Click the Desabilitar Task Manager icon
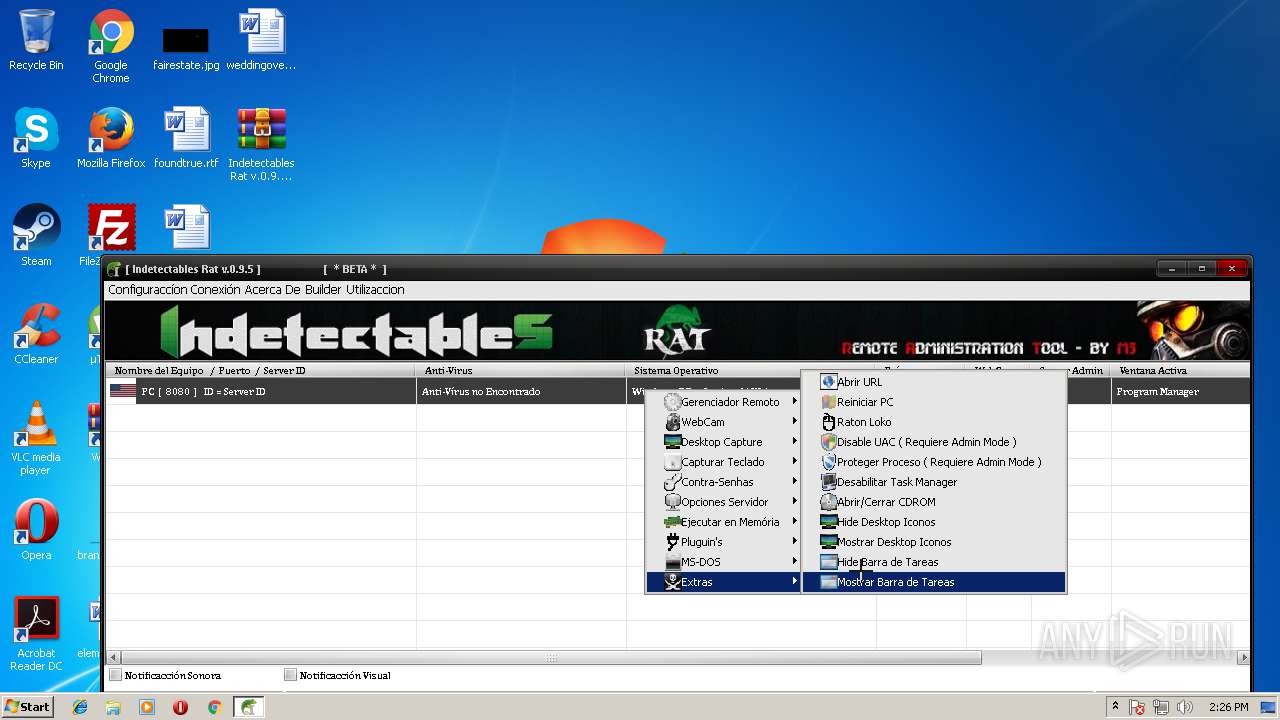Viewport: 1280px width, 720px height. [828, 482]
